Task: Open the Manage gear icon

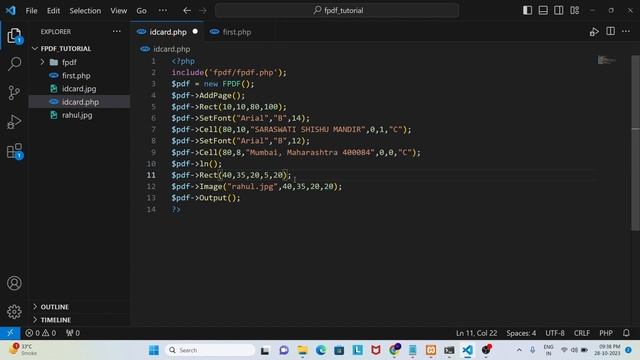Action: [14, 312]
